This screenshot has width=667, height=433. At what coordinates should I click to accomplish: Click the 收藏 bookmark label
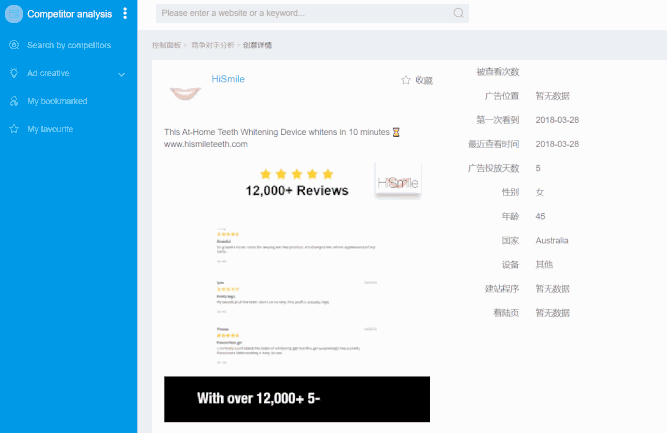coord(424,80)
